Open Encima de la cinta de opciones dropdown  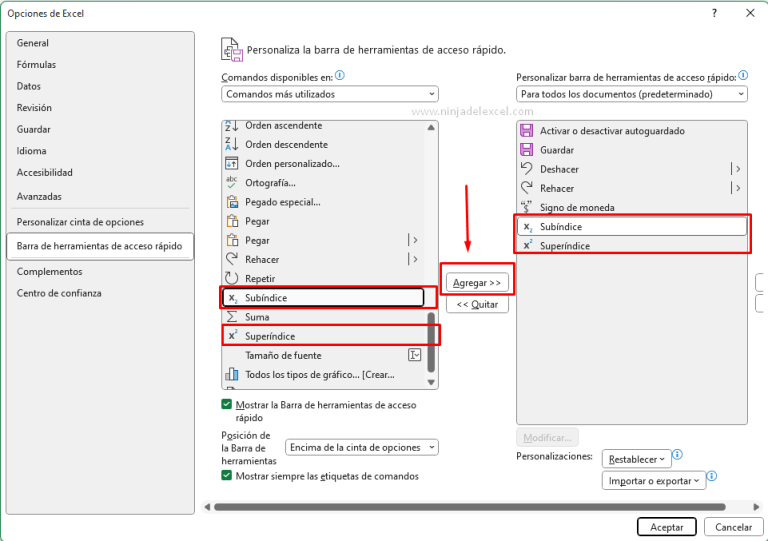pyautogui.click(x=361, y=447)
